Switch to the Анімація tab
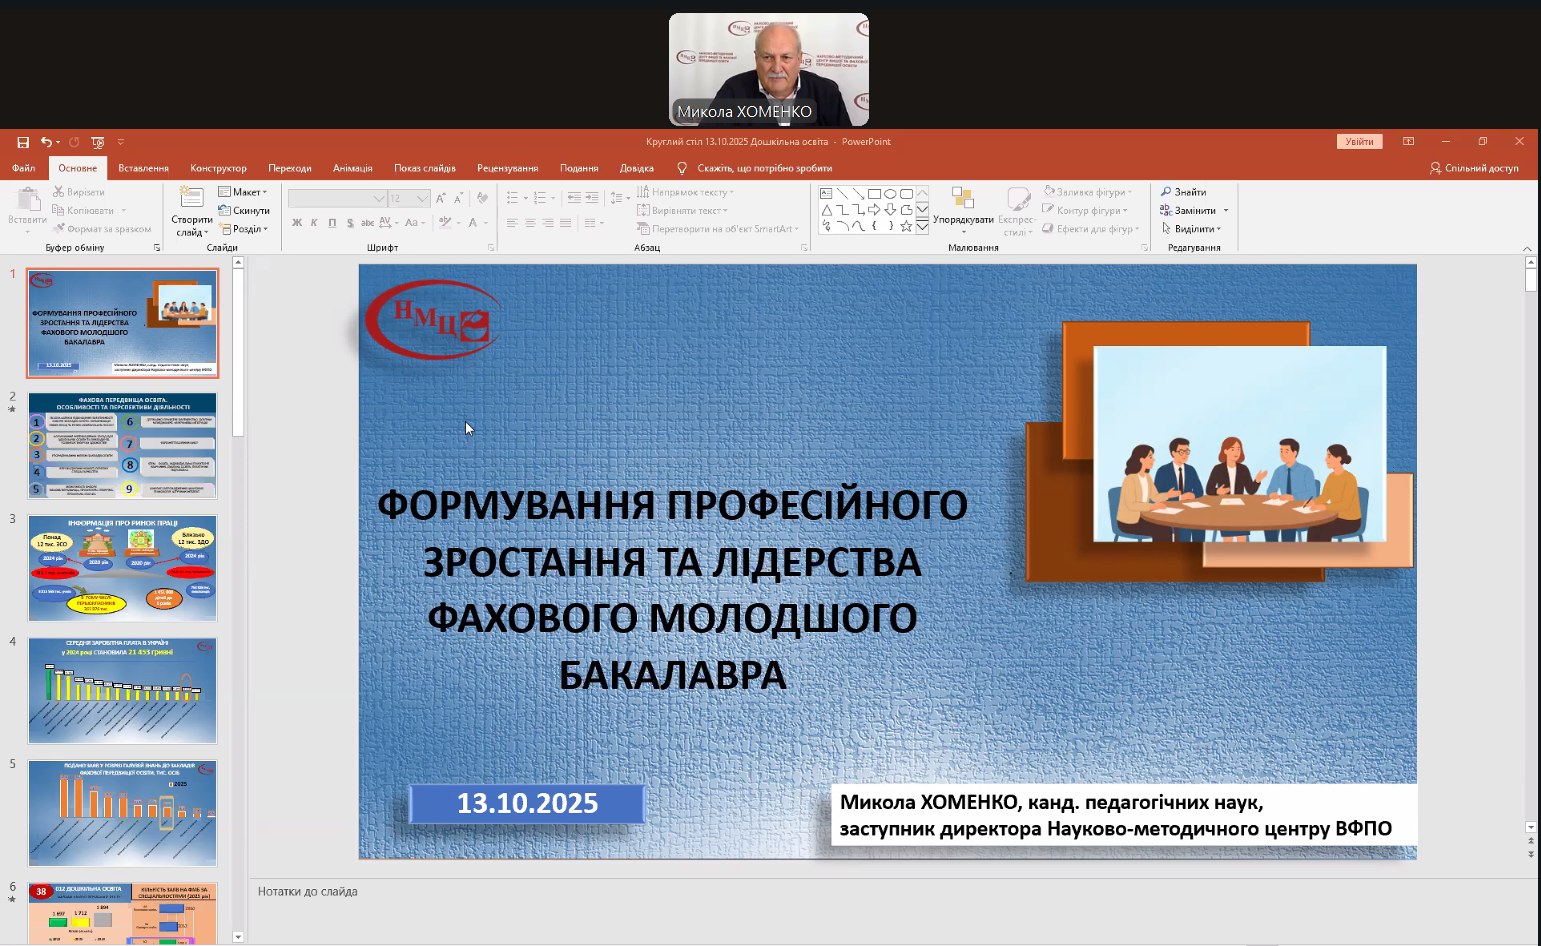1541x946 pixels. [x=352, y=168]
